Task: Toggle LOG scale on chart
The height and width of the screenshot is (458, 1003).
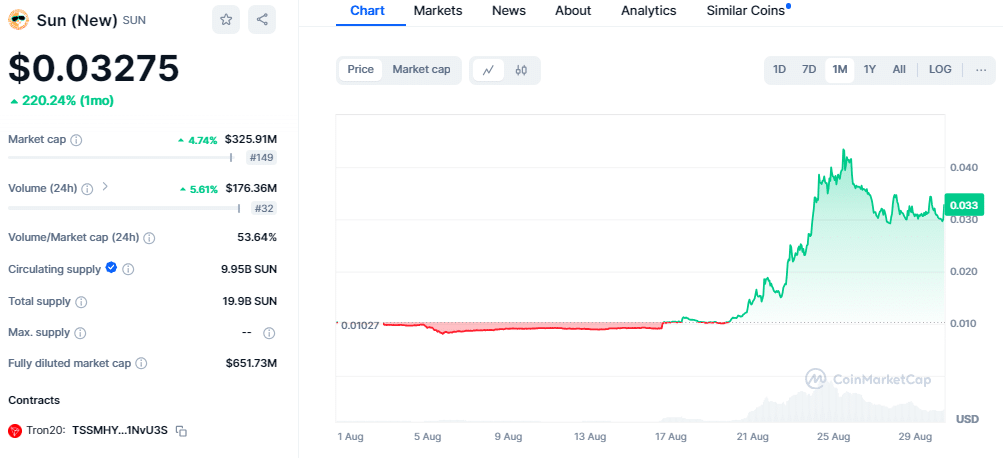Action: pyautogui.click(x=940, y=70)
